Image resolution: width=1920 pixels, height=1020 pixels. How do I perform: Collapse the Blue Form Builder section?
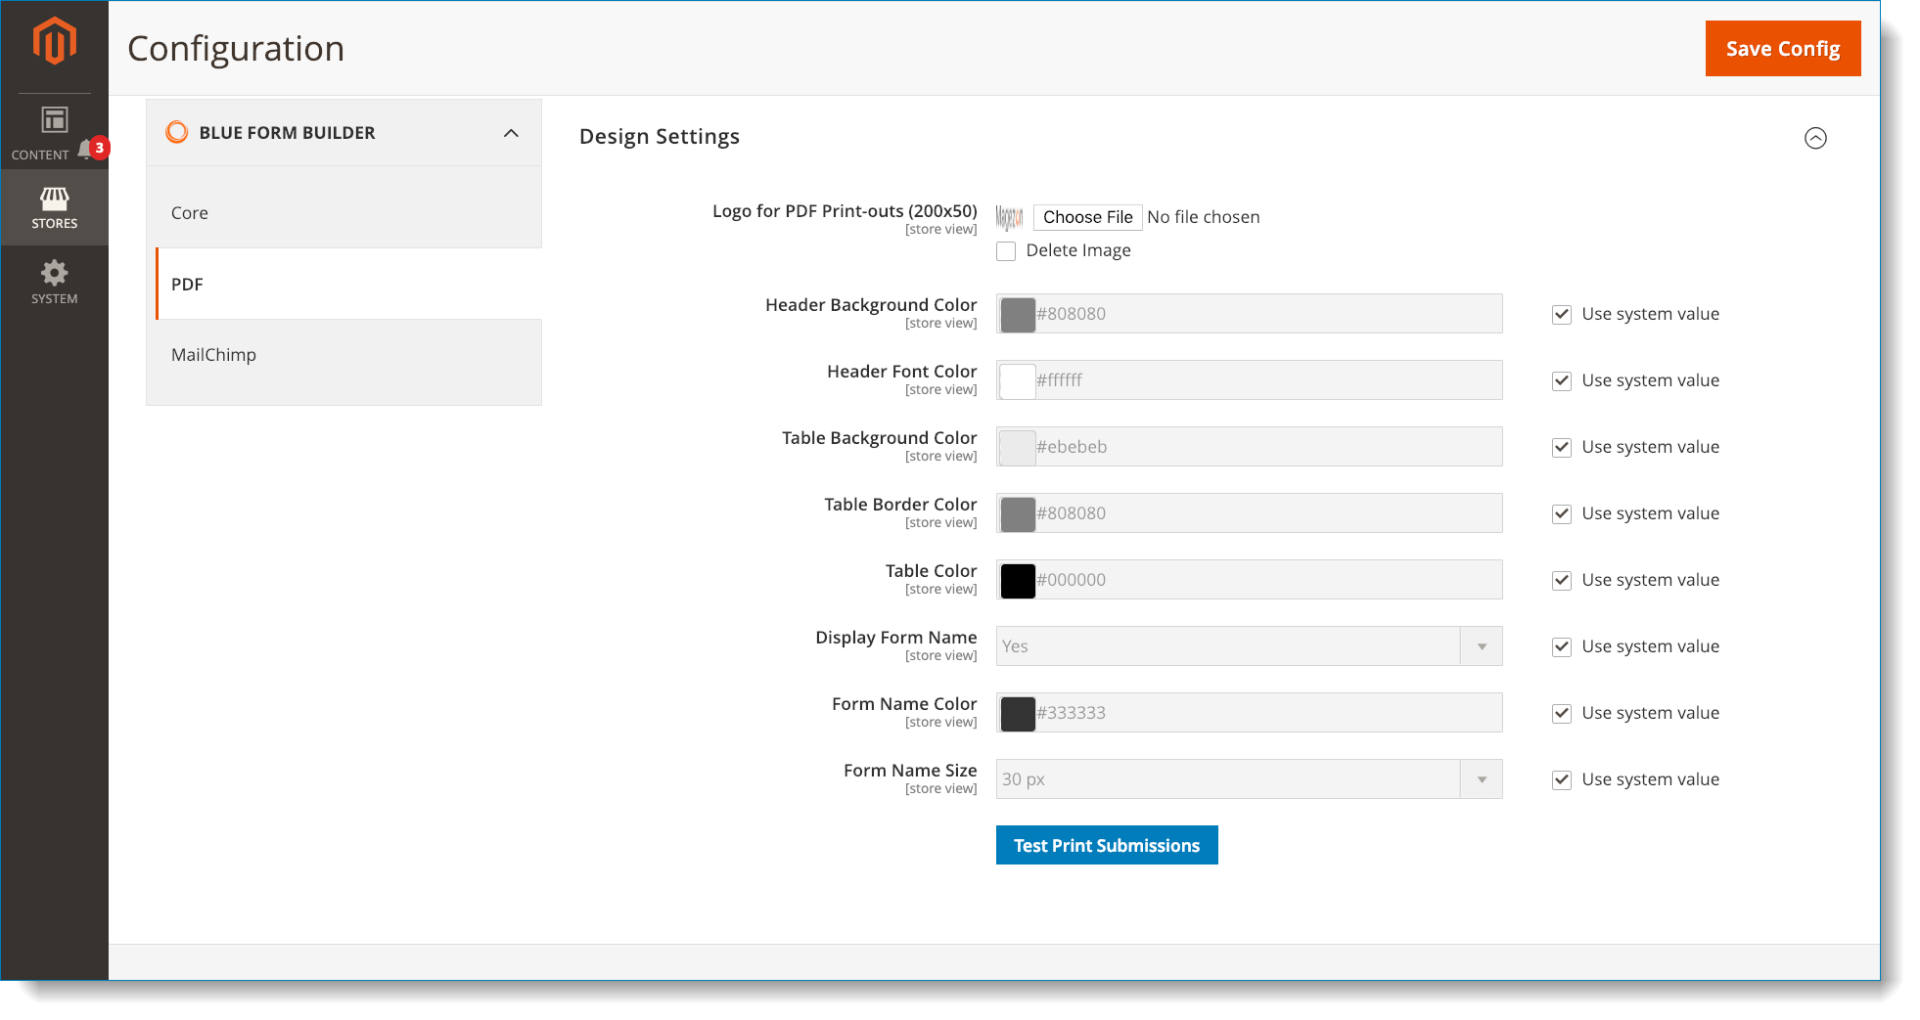(x=511, y=133)
